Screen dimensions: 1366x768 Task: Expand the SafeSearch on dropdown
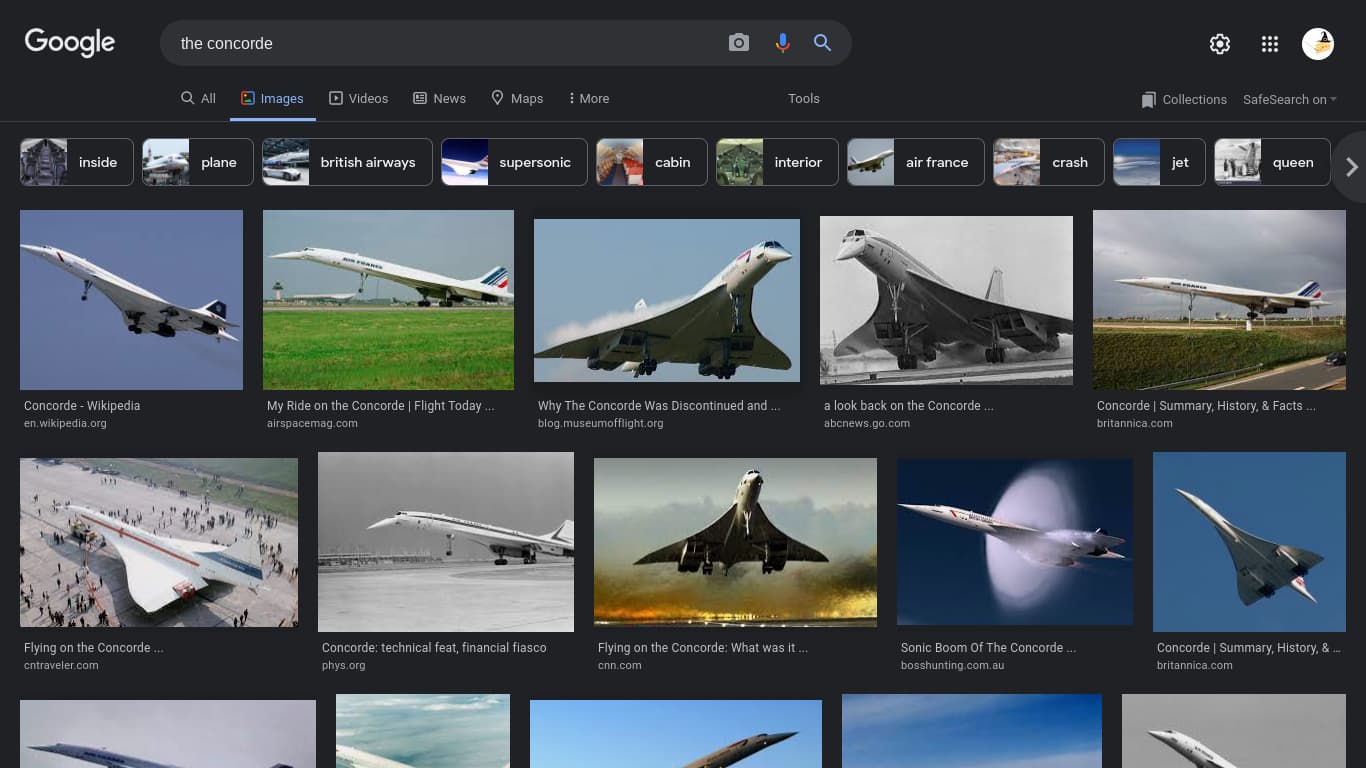click(1290, 99)
